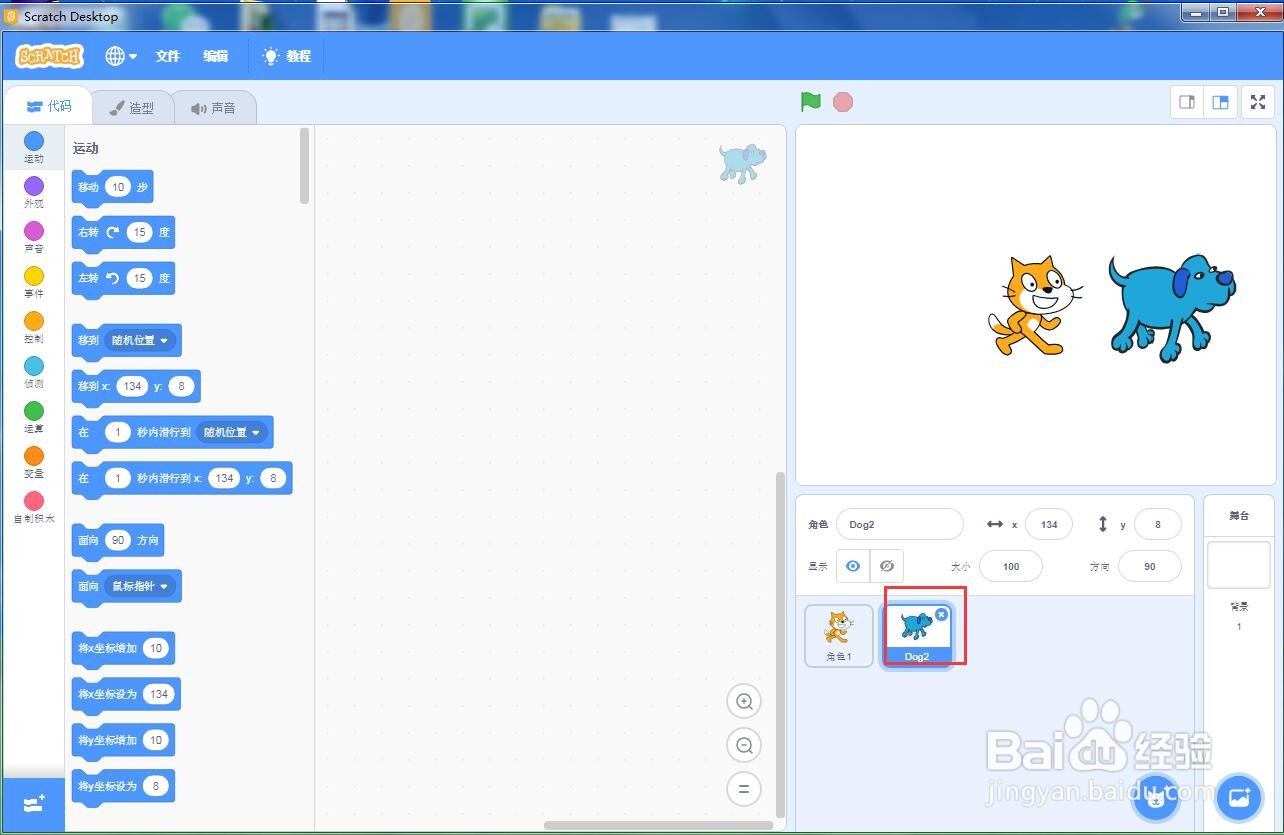Select the 控制 block category

(x=34, y=327)
